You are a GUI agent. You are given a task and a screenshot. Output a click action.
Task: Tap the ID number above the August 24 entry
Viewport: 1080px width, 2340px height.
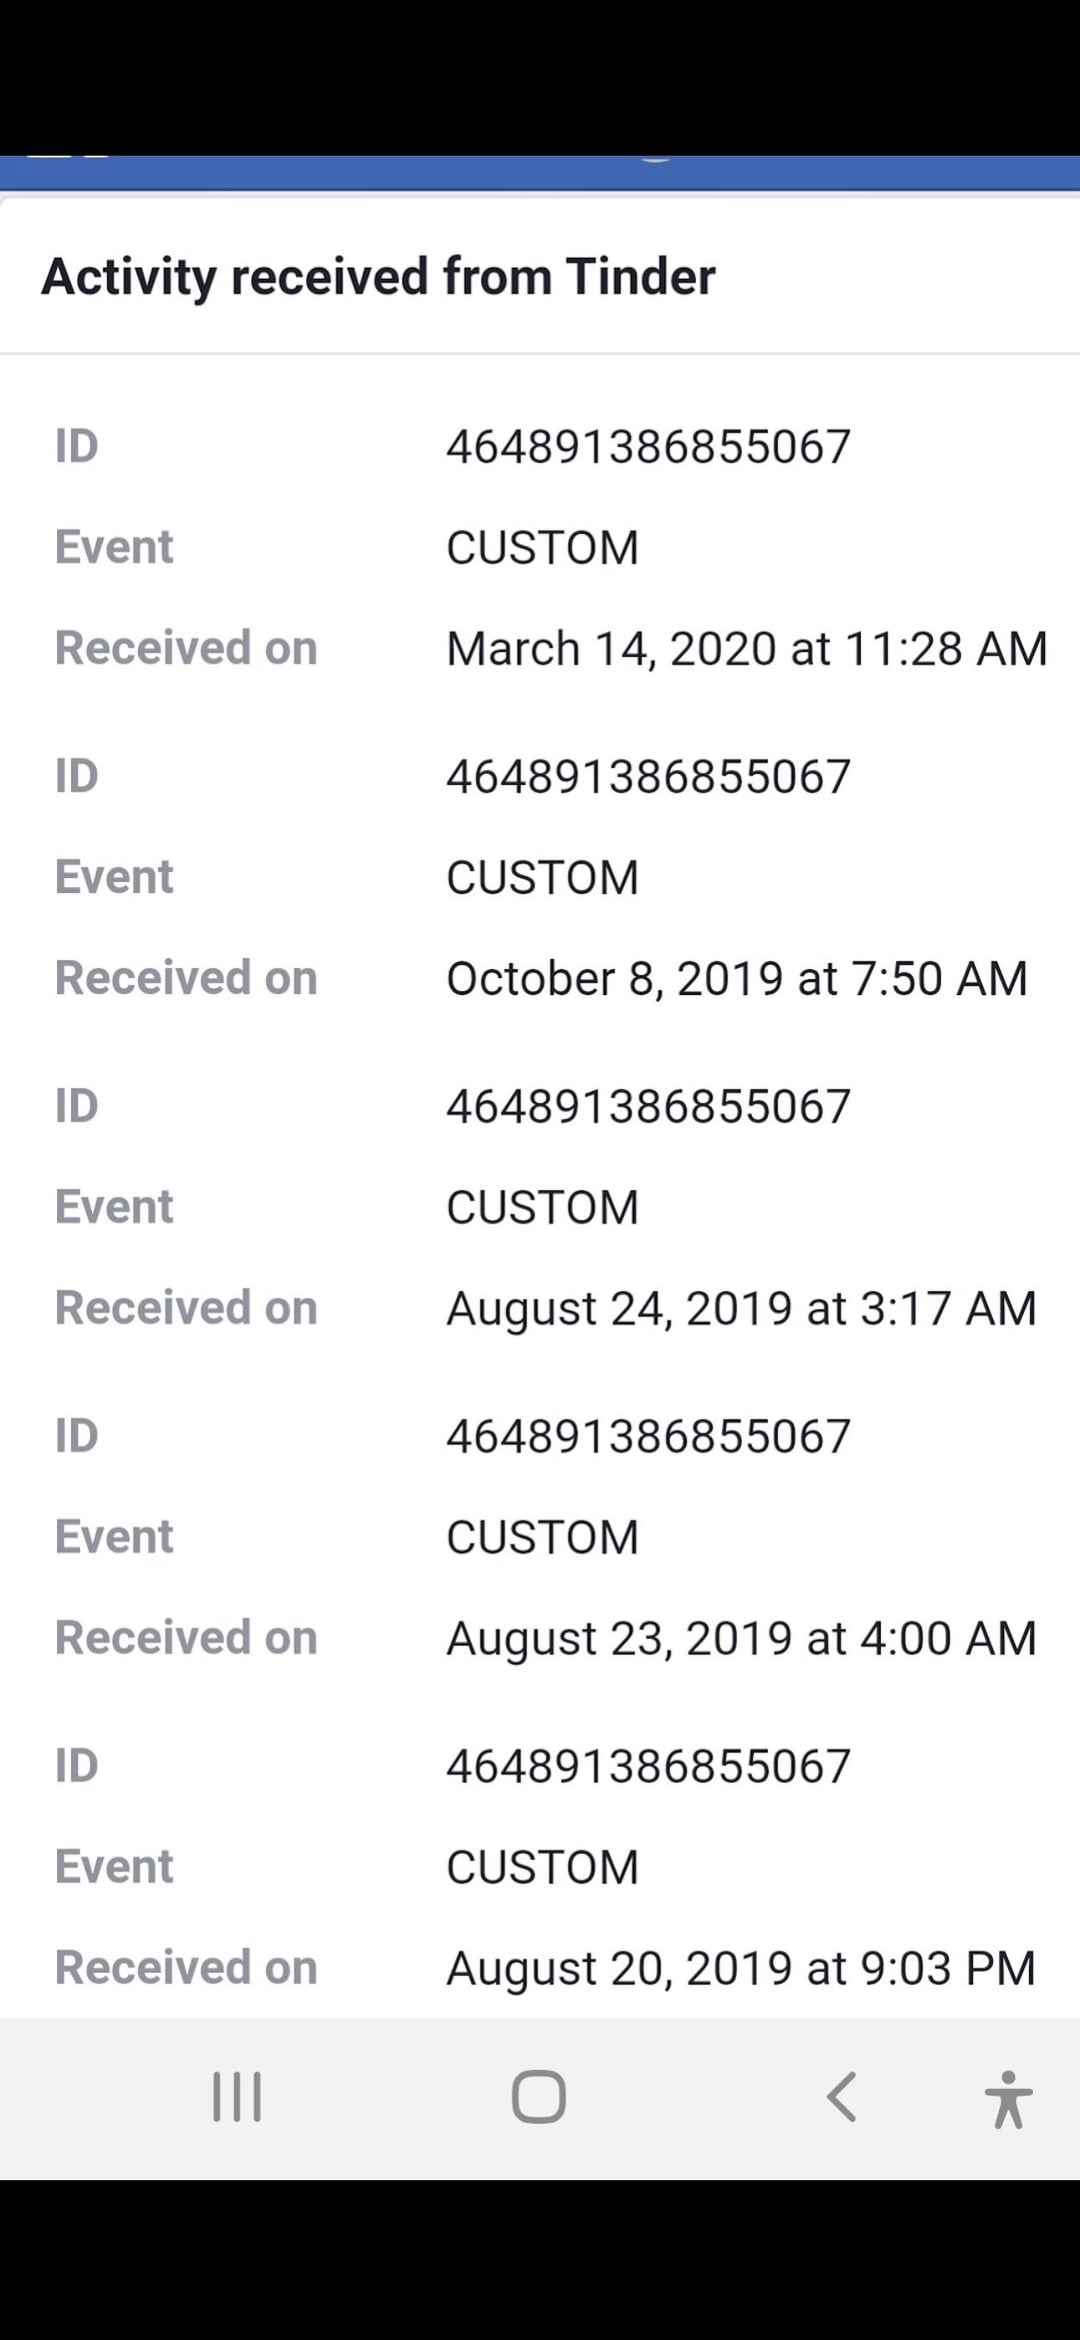648,1107
